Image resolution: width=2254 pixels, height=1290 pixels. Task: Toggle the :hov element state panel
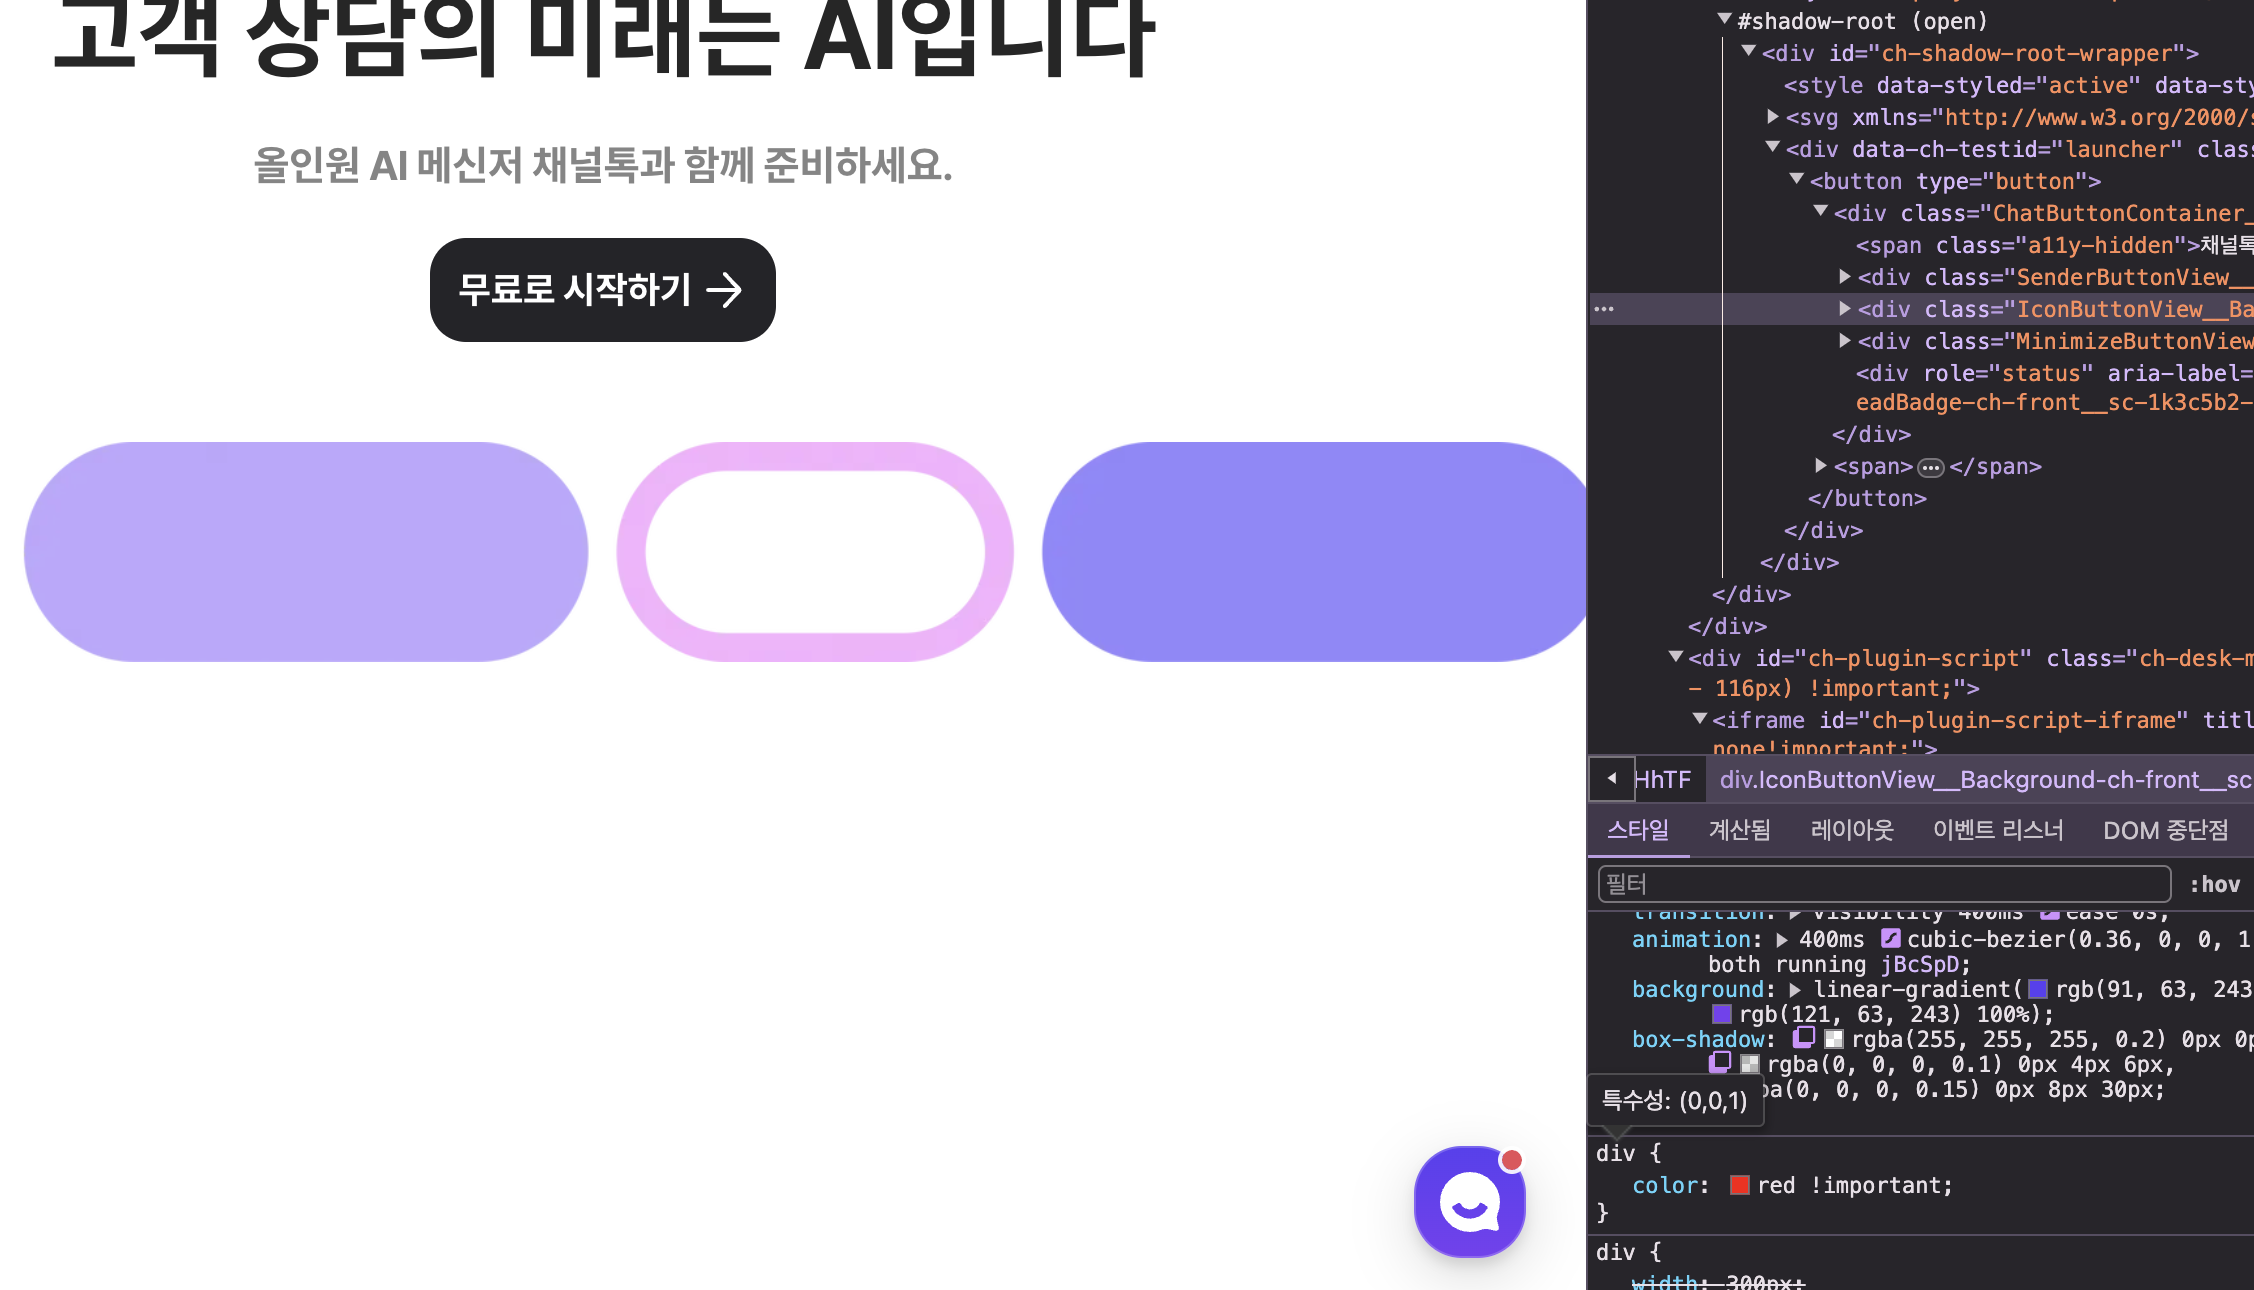pyautogui.click(x=2214, y=884)
